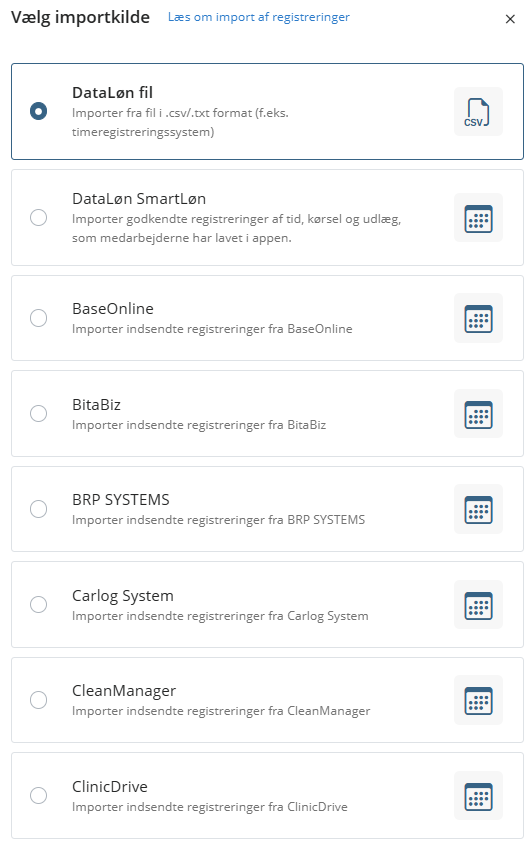Select the BRP SYSTEMS radio button
This screenshot has height=842, width=529.
click(x=38, y=509)
